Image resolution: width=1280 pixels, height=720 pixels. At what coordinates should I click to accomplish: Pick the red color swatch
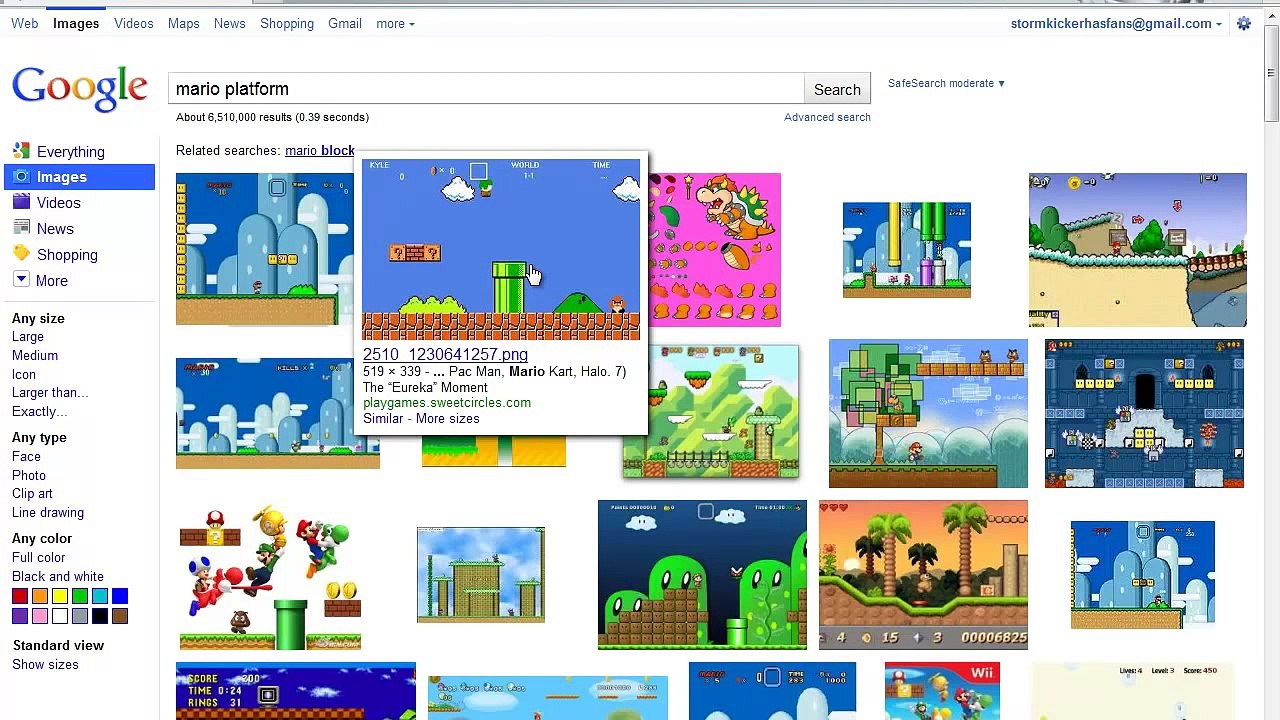point(20,596)
